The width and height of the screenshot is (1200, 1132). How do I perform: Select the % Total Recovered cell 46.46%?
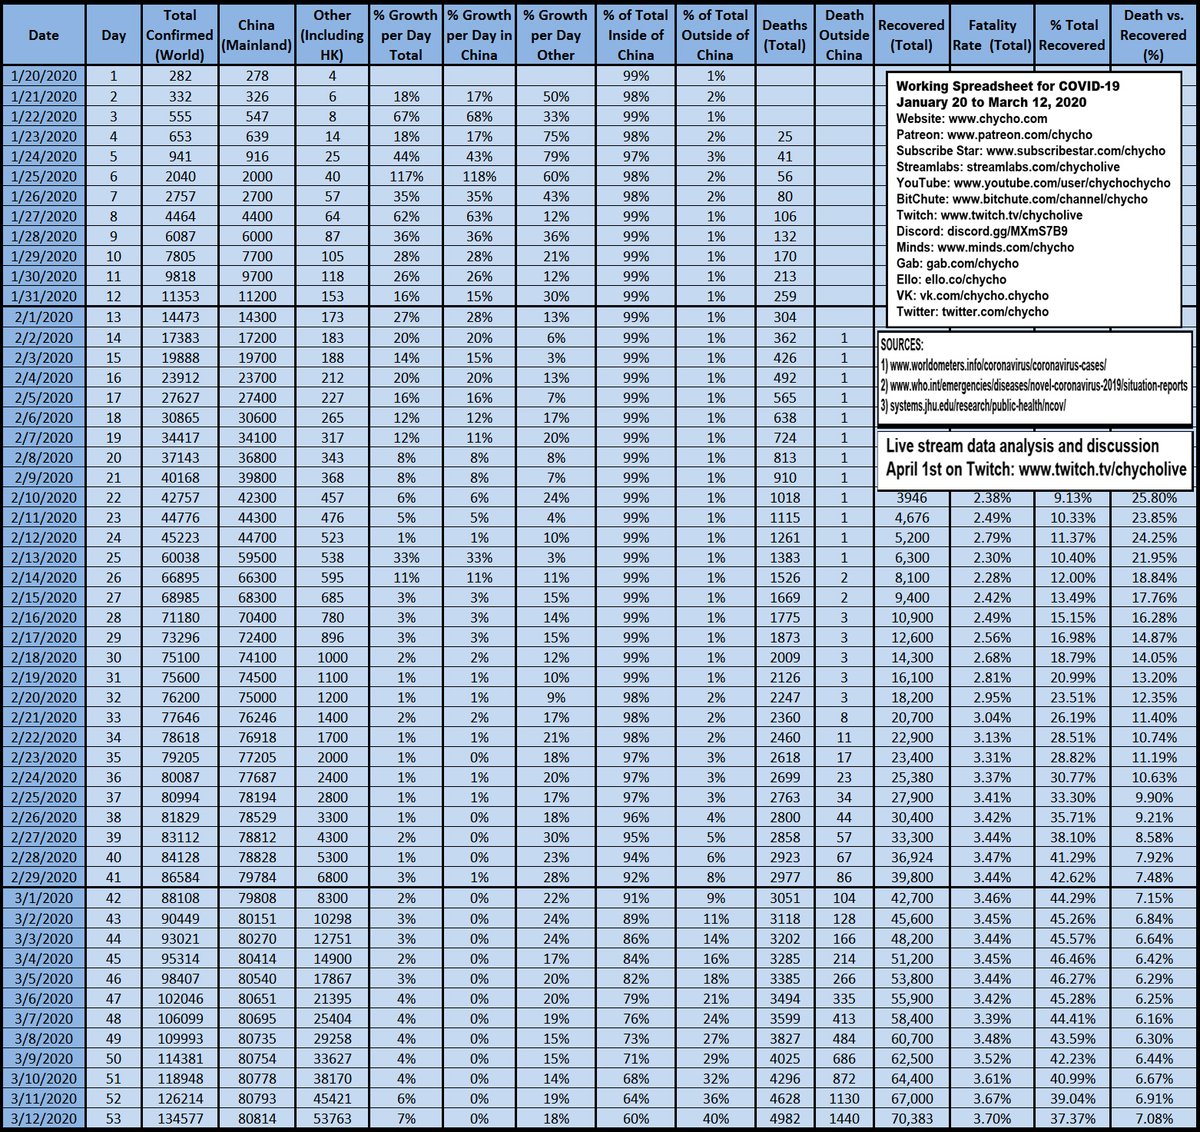pos(1071,958)
